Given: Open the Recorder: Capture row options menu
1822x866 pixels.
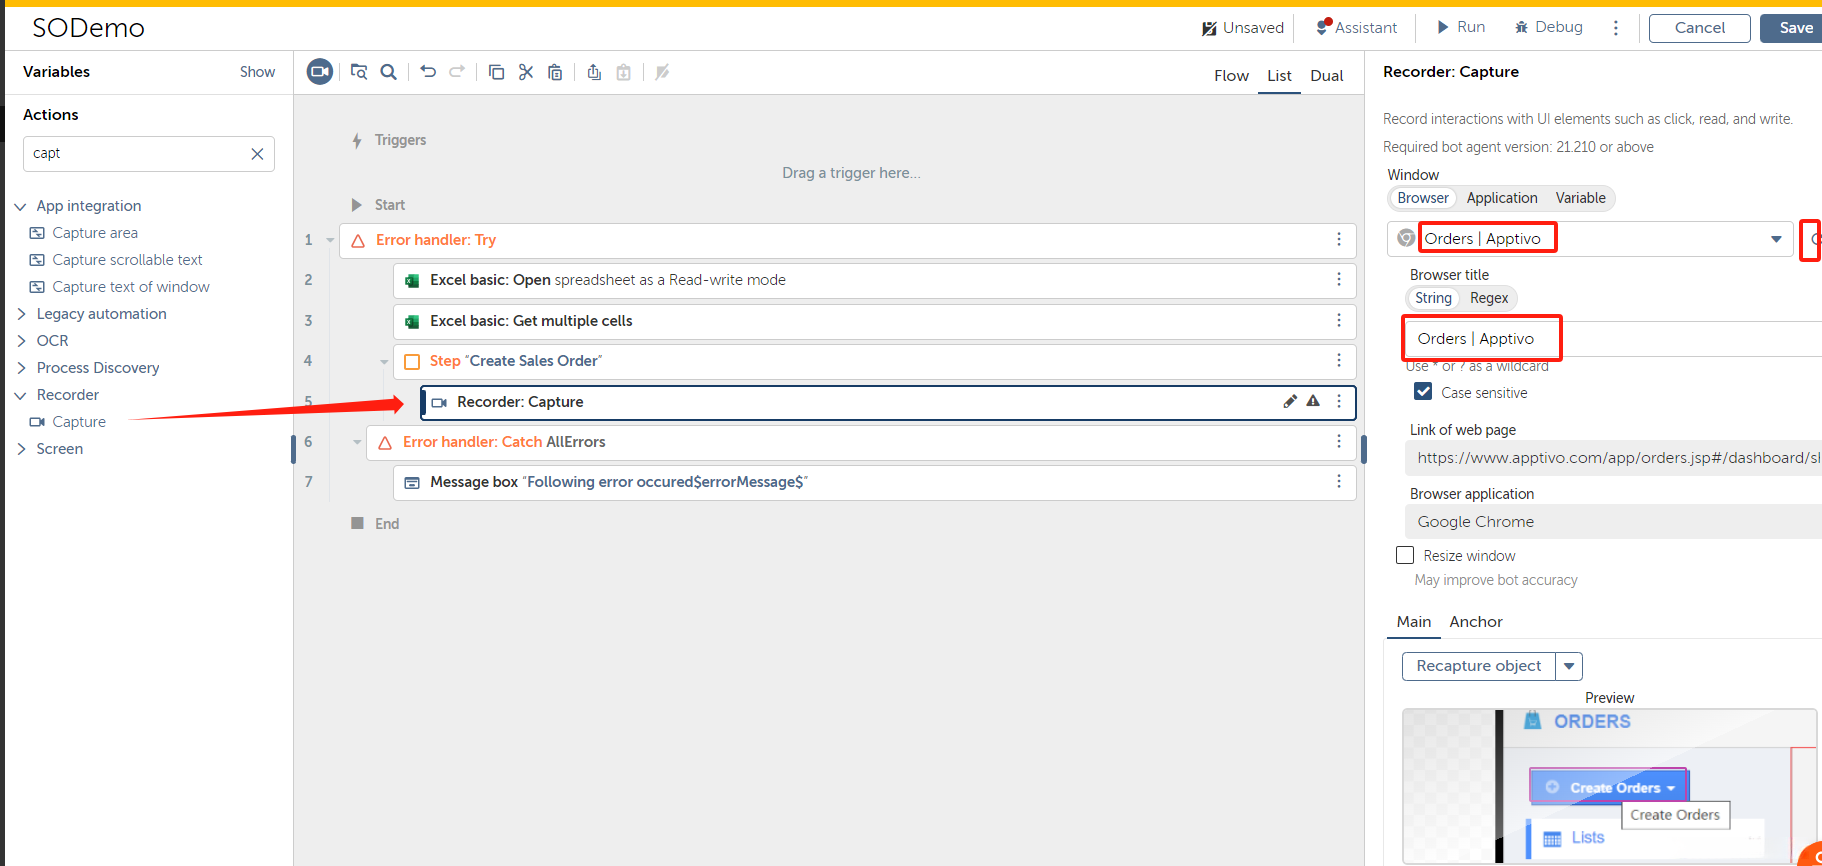Looking at the screenshot, I should coord(1339,402).
